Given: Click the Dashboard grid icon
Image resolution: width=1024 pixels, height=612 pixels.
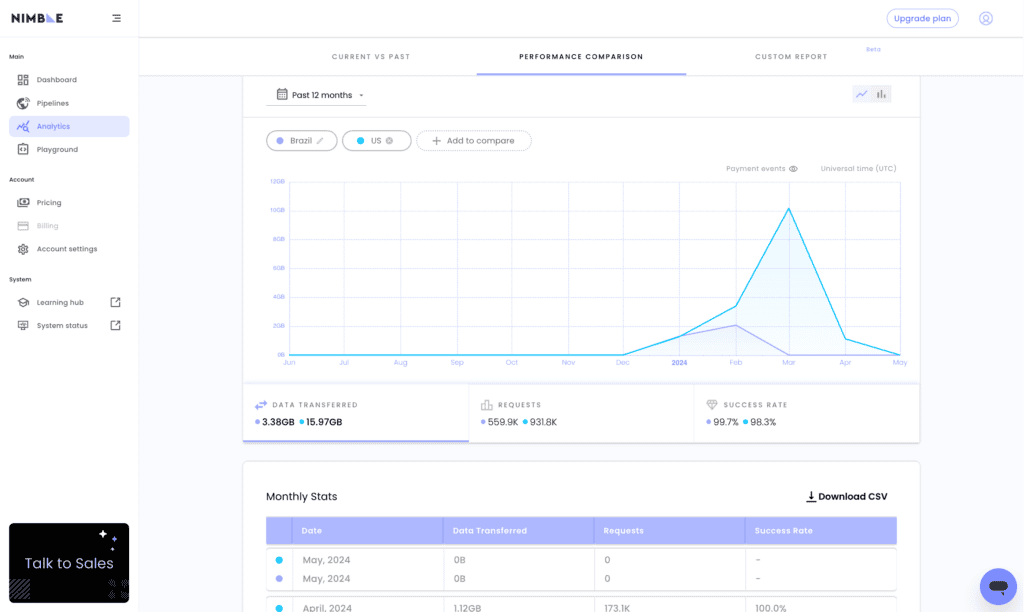Looking at the screenshot, I should point(23,80).
